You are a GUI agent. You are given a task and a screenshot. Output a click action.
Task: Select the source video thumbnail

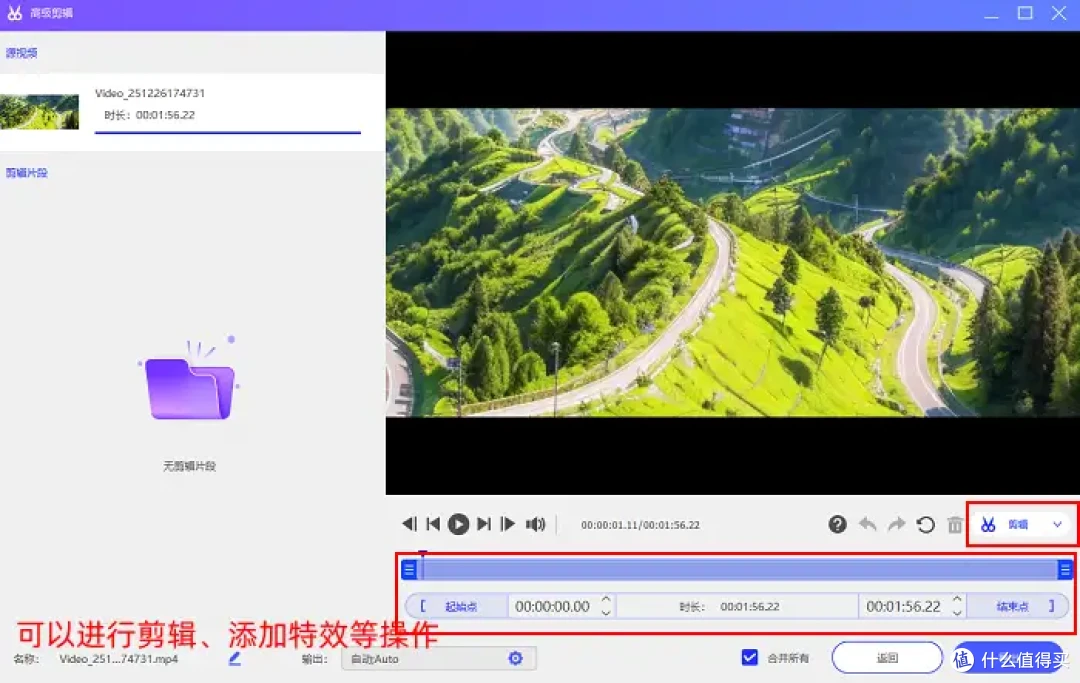(39, 112)
